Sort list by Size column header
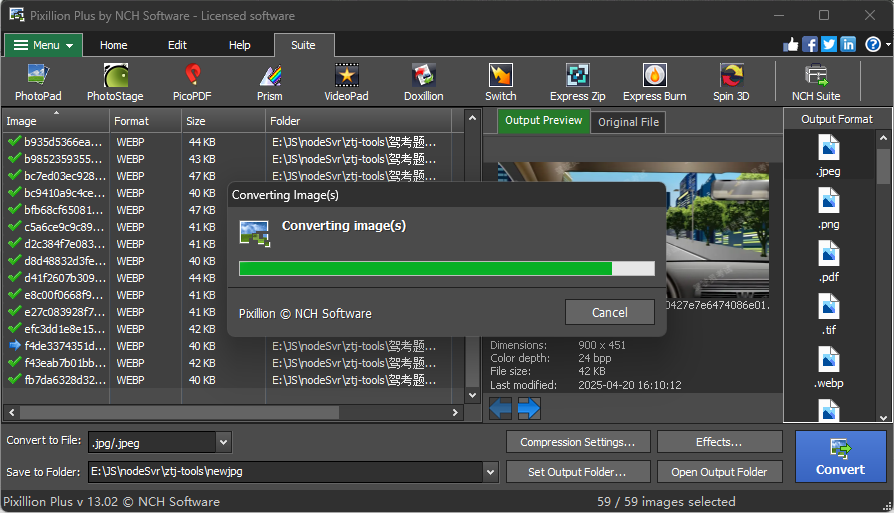 pyautogui.click(x=224, y=121)
